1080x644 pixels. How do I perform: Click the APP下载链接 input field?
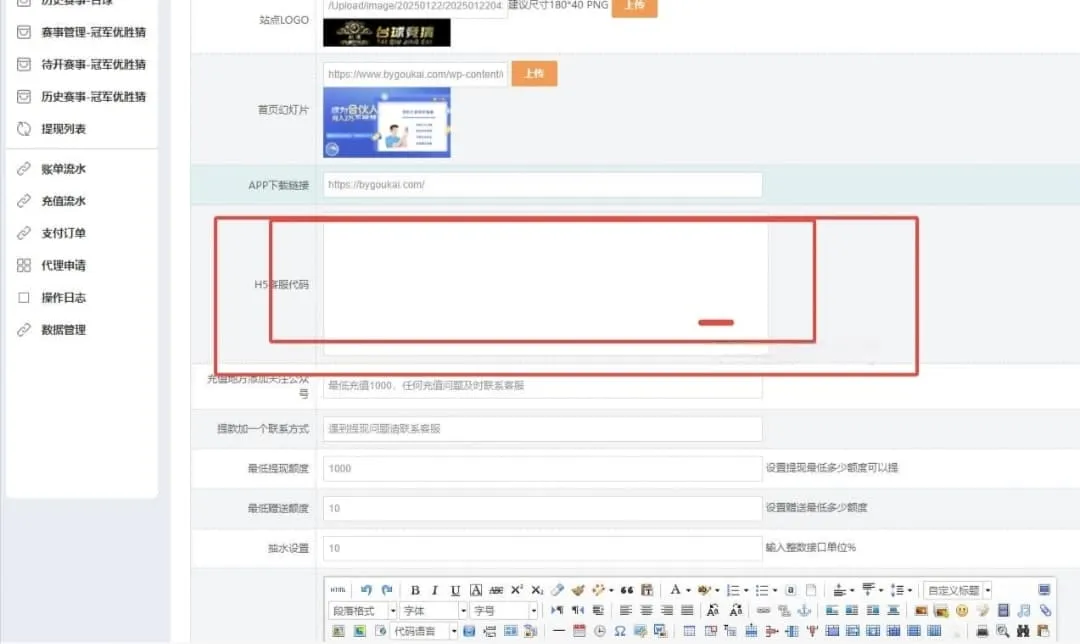(x=543, y=185)
